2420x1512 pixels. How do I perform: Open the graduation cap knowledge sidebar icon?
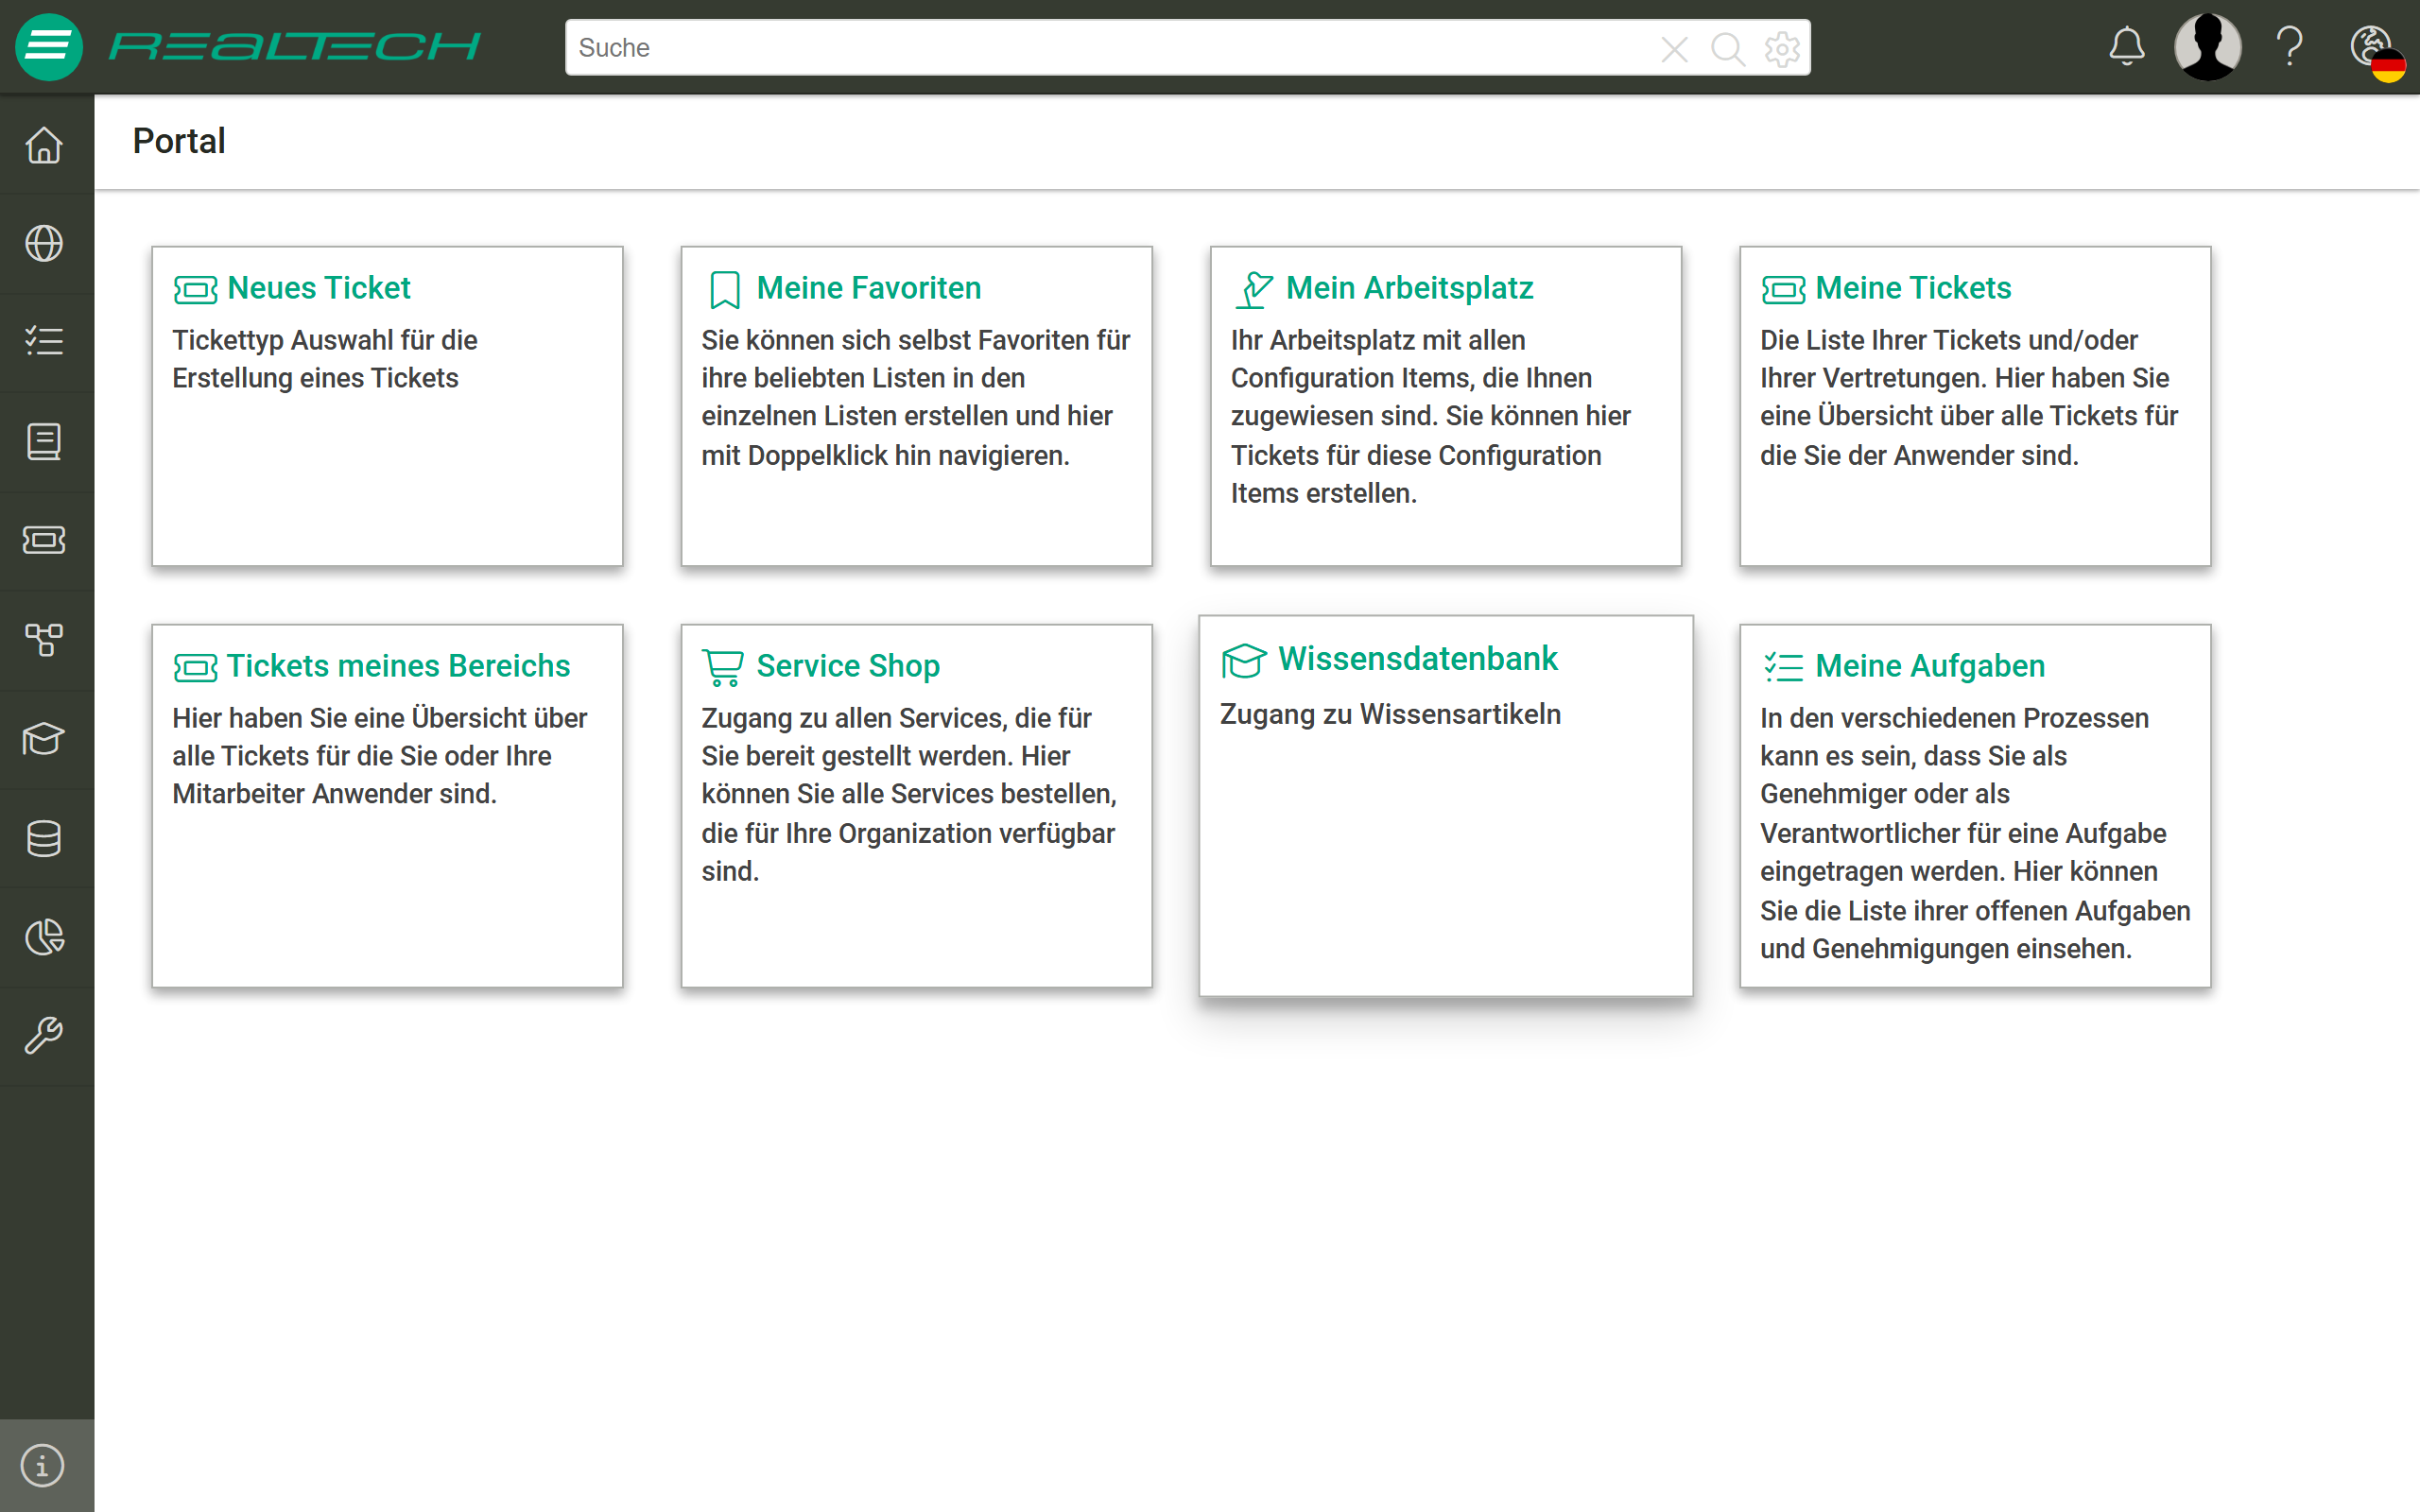point(44,739)
